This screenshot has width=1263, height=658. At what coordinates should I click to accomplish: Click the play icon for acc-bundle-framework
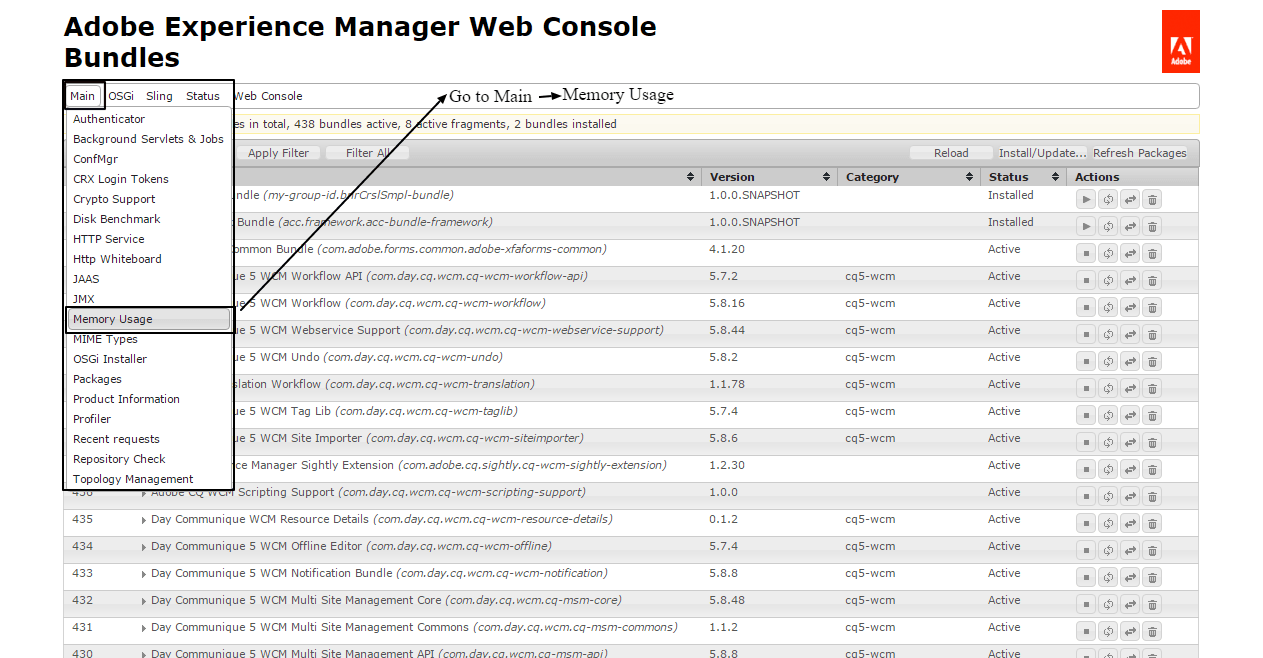pos(1086,222)
